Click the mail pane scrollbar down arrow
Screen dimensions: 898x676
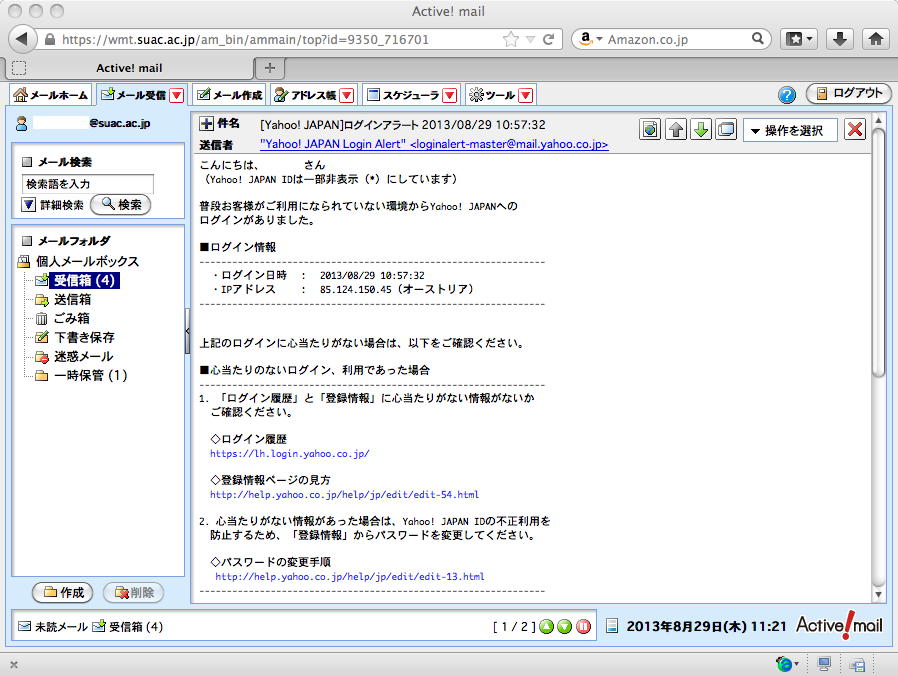[x=879, y=595]
